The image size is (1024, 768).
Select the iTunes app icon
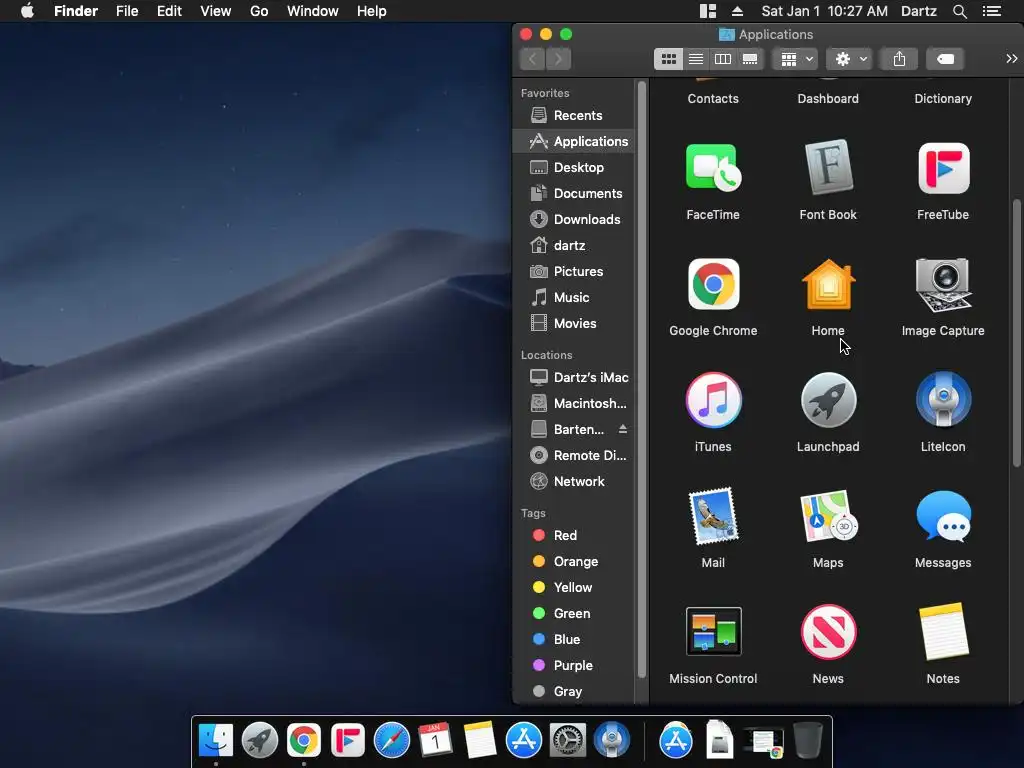click(x=713, y=400)
